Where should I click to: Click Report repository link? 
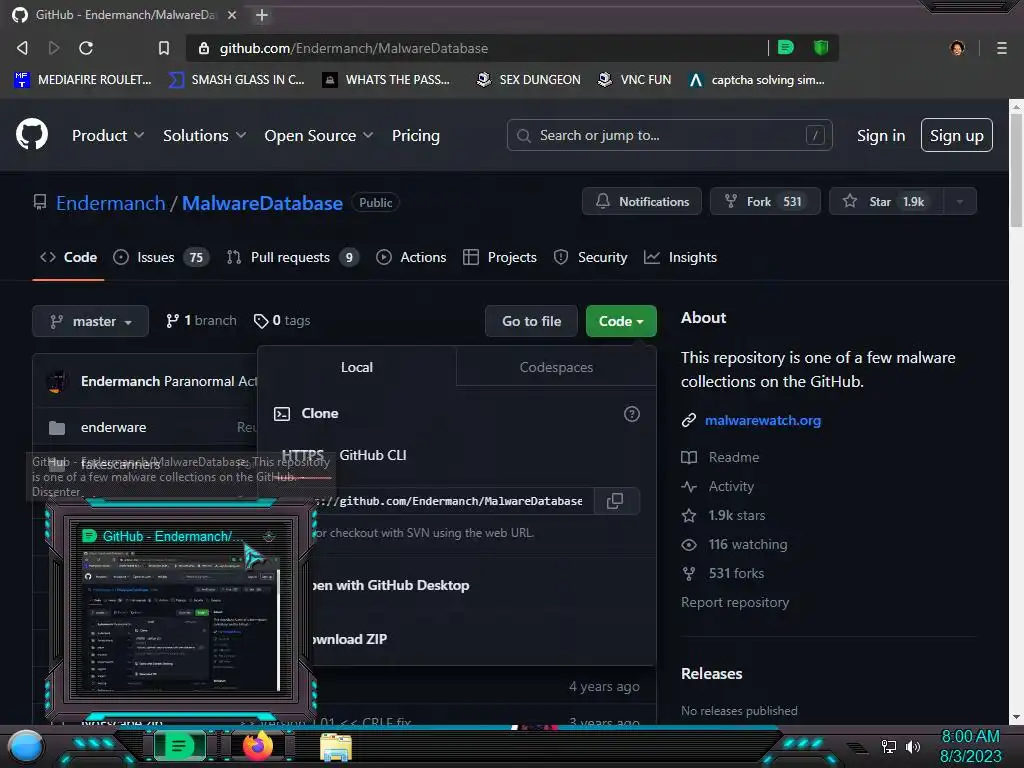(x=735, y=602)
